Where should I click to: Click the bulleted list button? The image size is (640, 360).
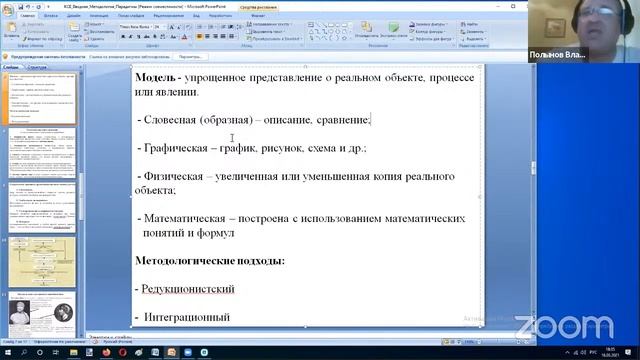pos(200,27)
